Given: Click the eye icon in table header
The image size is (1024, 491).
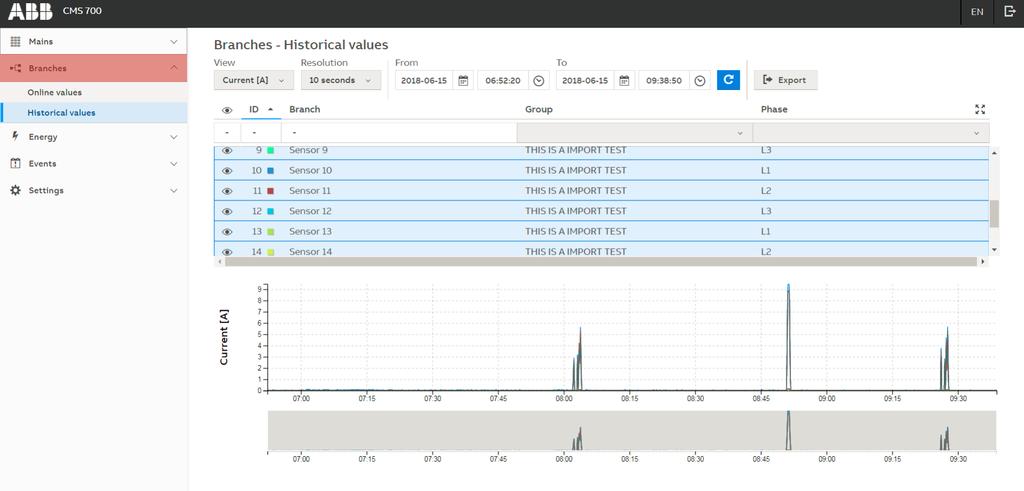Looking at the screenshot, I should coord(227,110).
